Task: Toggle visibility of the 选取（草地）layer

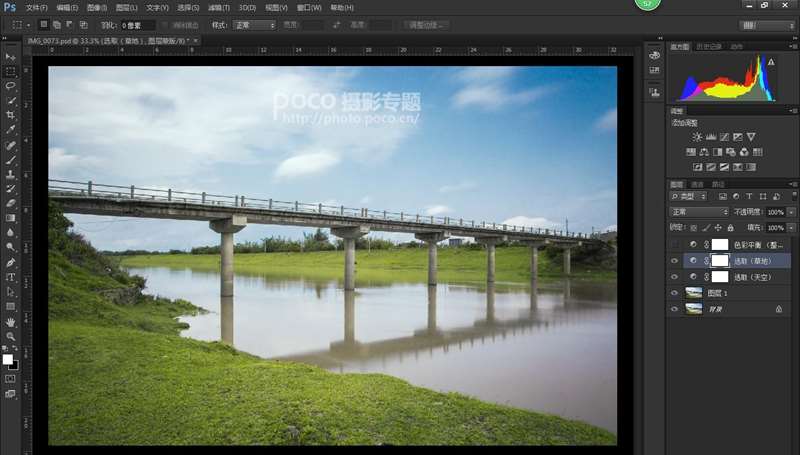Action: pos(674,260)
